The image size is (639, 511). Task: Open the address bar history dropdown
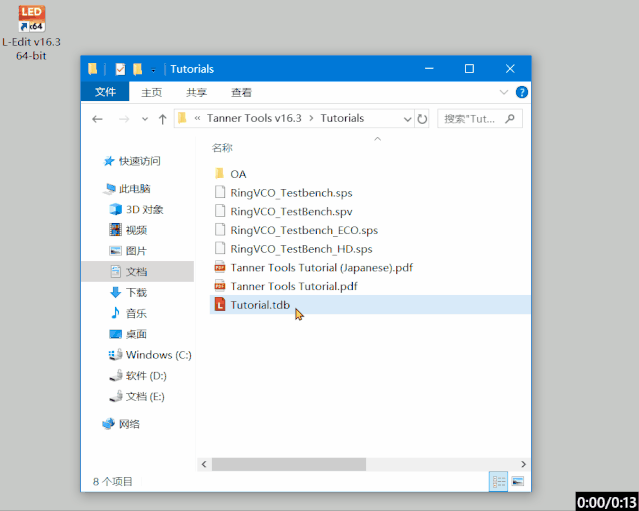(x=407, y=118)
